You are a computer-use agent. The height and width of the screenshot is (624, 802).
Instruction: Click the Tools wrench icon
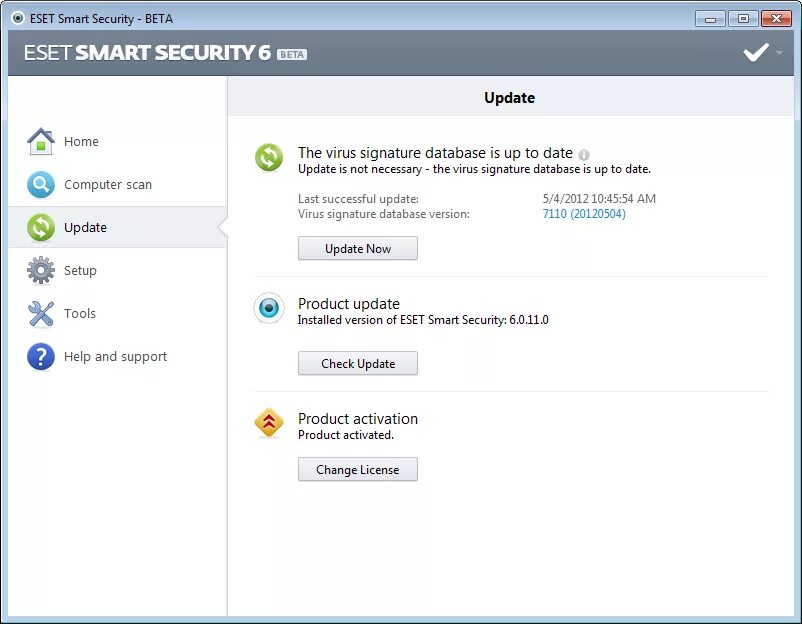pyautogui.click(x=41, y=314)
